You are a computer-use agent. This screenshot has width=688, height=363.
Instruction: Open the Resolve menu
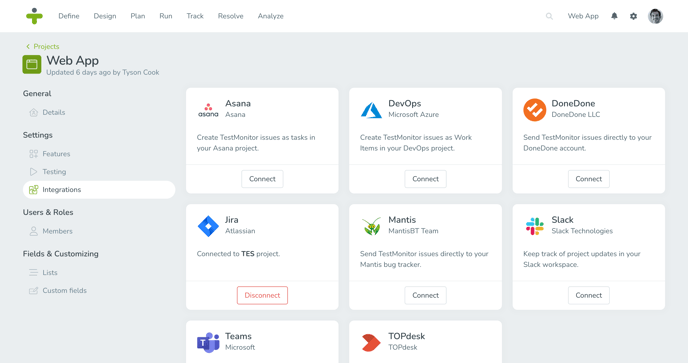230,16
